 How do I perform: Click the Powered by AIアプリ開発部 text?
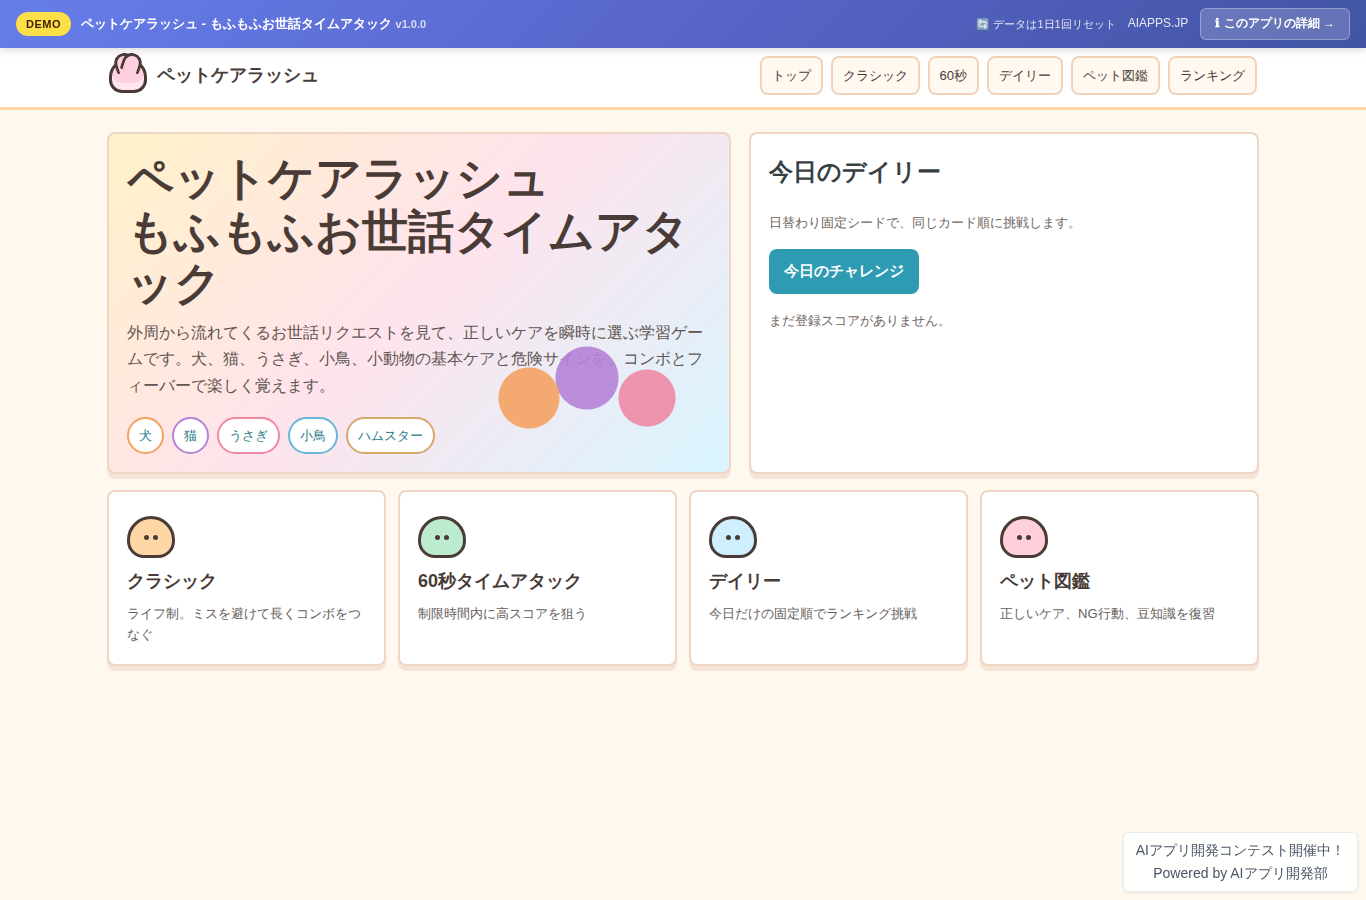1240,873
